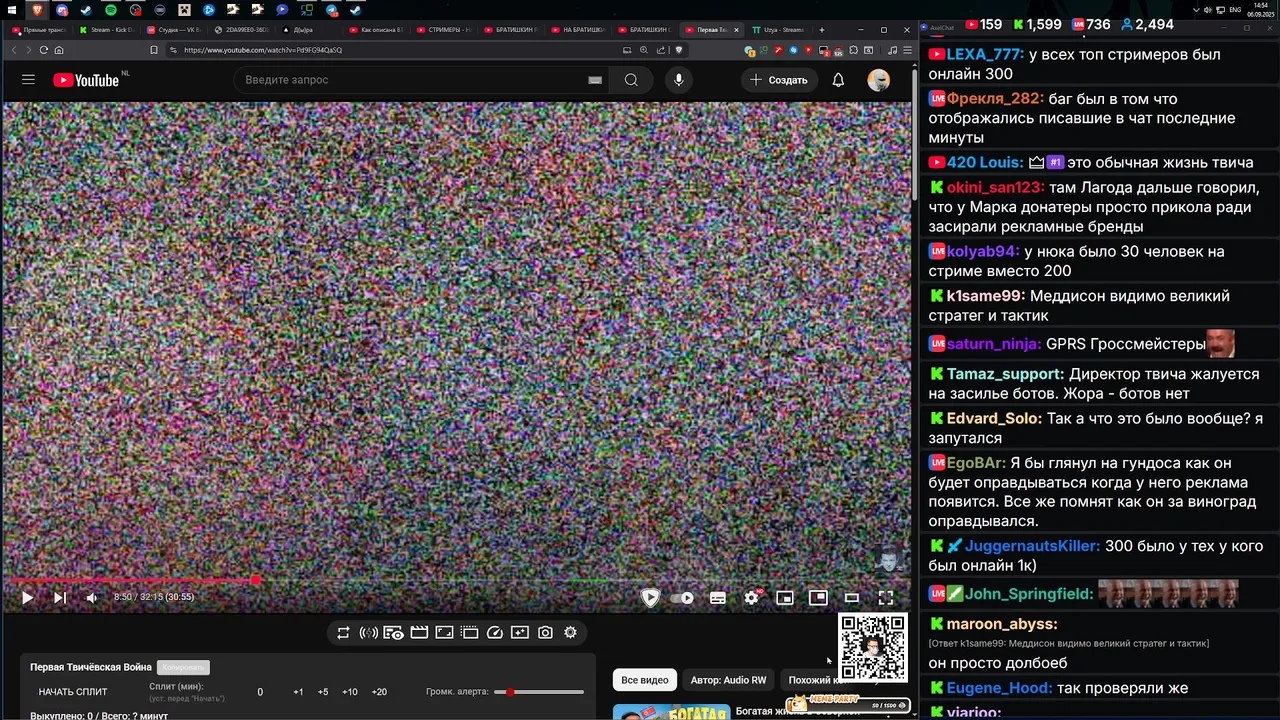Click chat username Tamaz_support
1280x720 pixels.
click(1005, 375)
